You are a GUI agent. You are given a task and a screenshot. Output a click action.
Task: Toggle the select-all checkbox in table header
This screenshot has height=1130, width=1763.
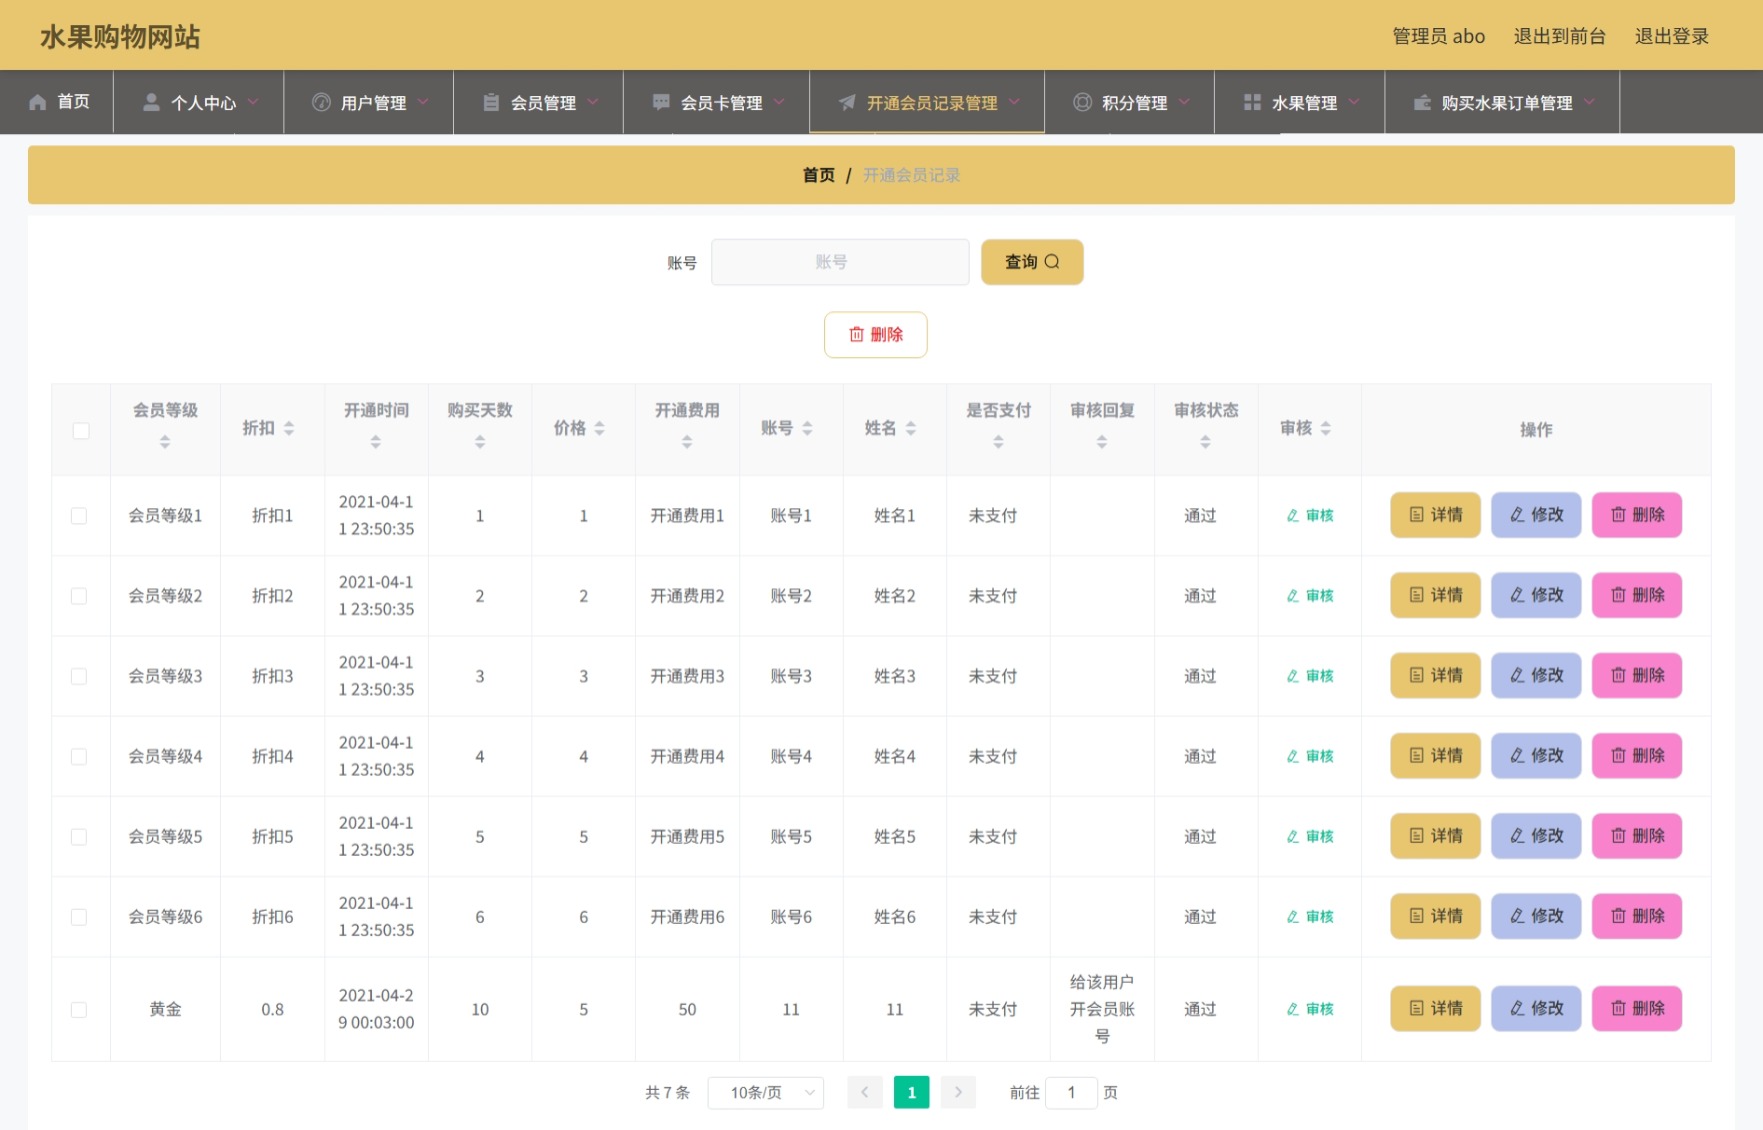click(81, 431)
